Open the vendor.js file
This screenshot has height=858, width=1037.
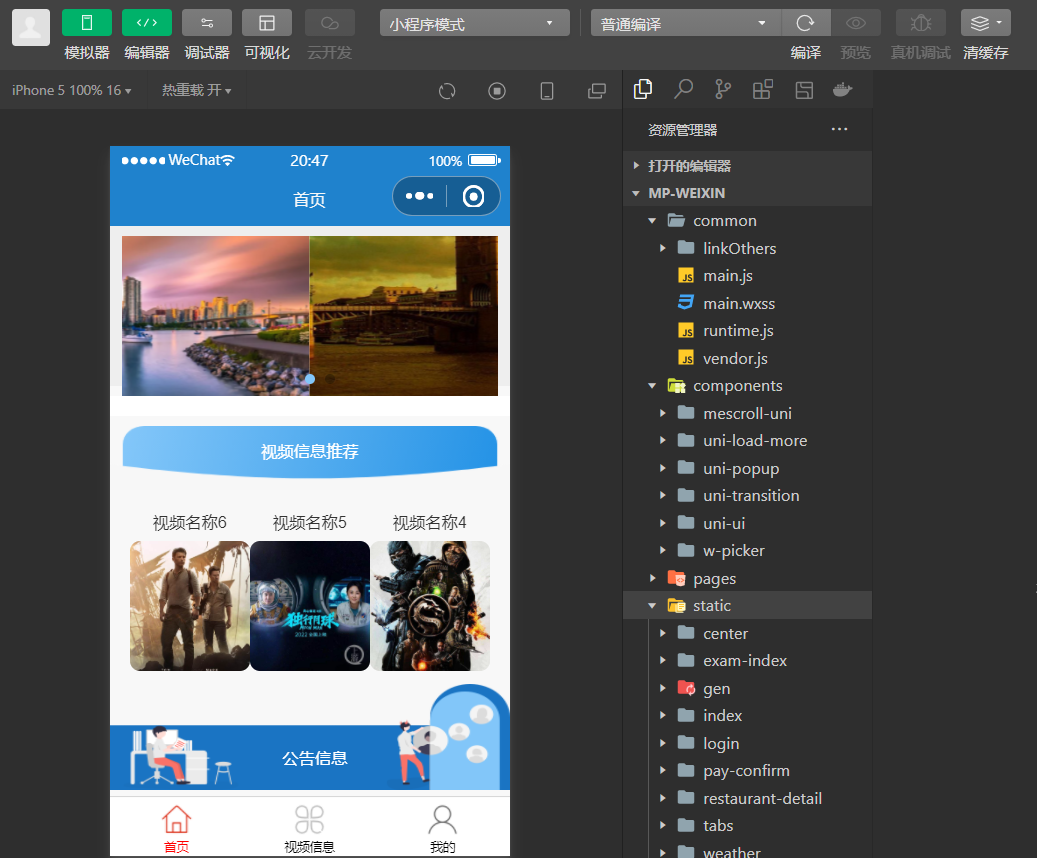click(747, 359)
